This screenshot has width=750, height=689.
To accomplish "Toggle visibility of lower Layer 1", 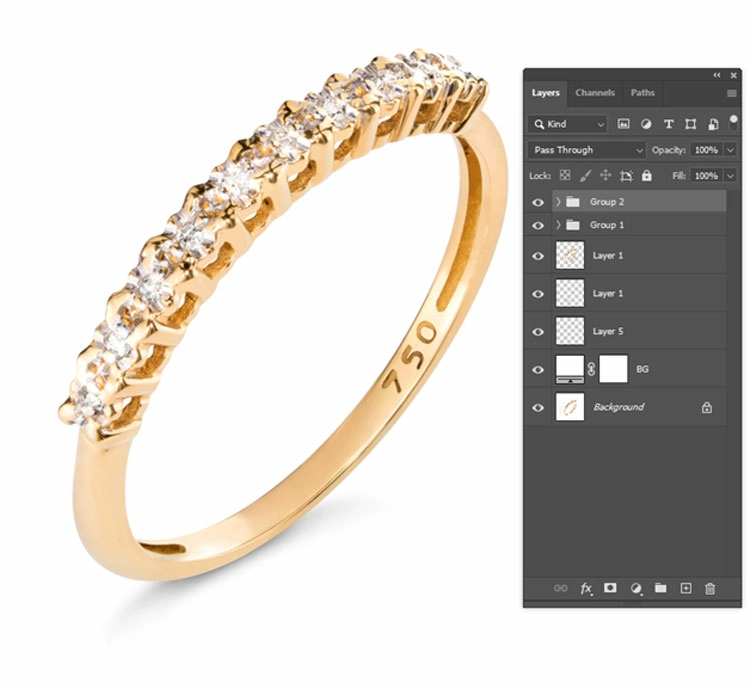I will [x=538, y=294].
